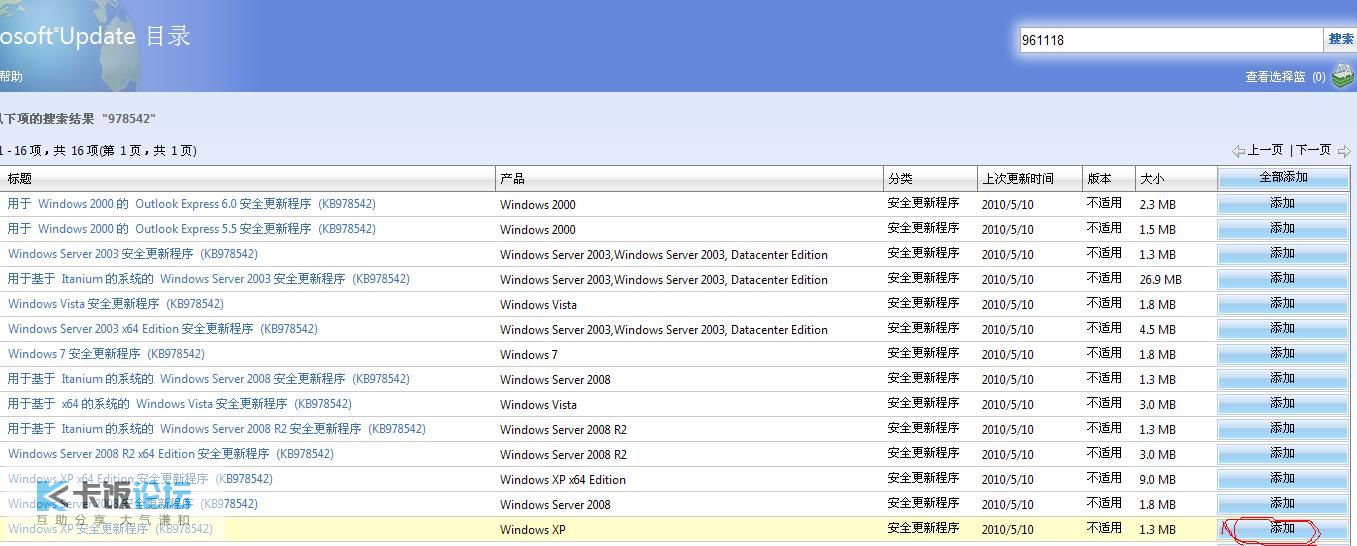Screen dimensions: 1357x546
Task: Open the Windows 7 安全更新程序 link
Action: point(106,354)
